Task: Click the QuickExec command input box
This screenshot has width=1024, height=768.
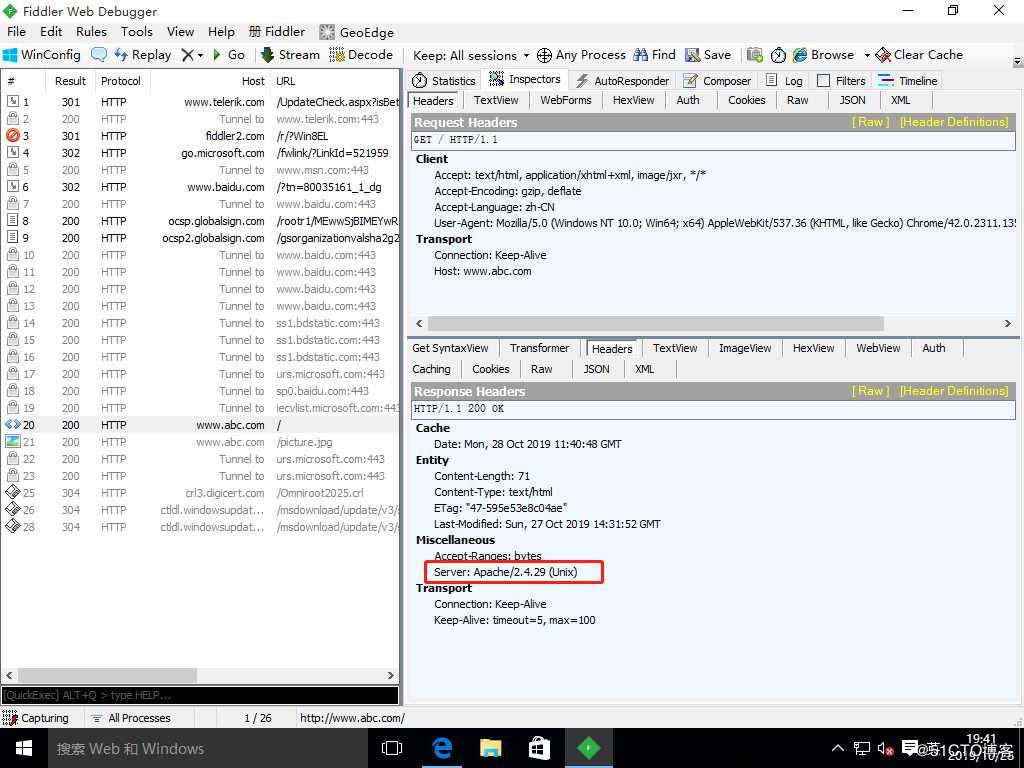Action: click(200, 695)
